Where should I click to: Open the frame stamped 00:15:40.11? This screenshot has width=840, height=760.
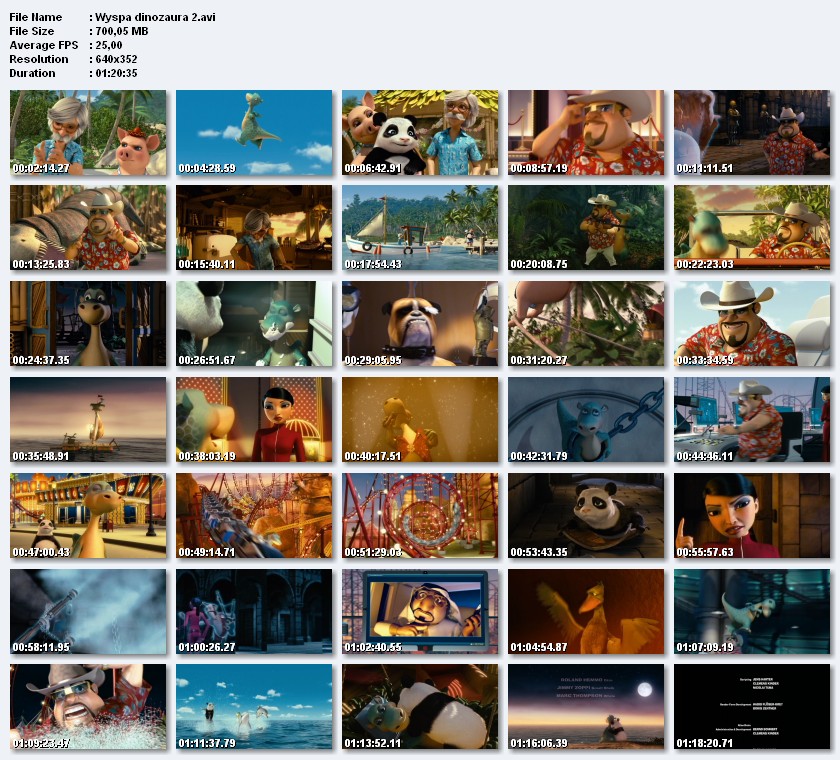tap(254, 228)
